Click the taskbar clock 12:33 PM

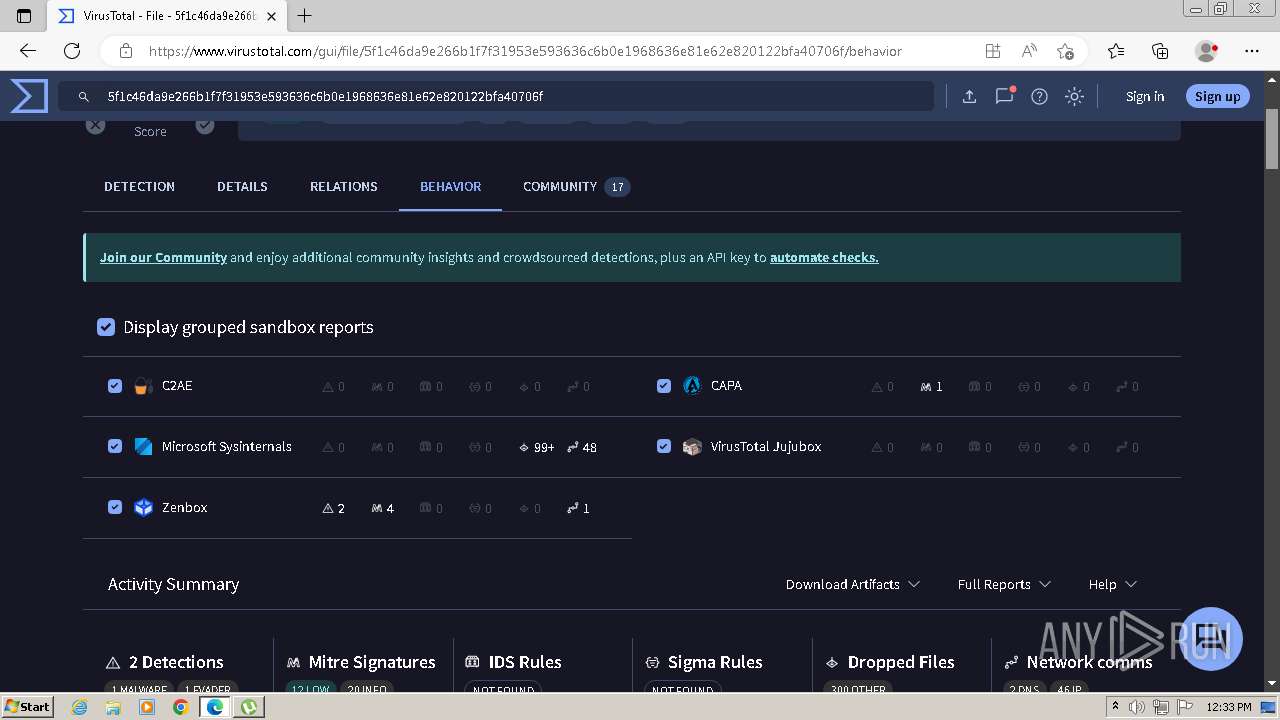[1229, 707]
